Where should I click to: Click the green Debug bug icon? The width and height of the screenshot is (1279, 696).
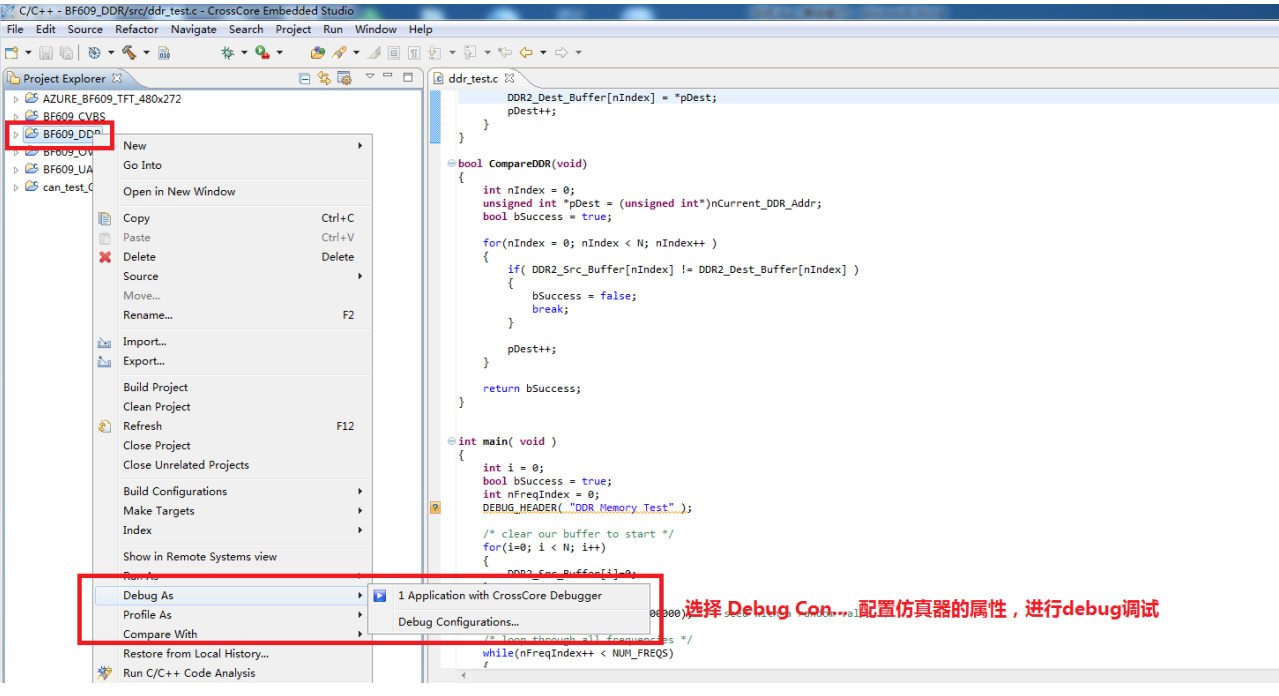point(228,52)
